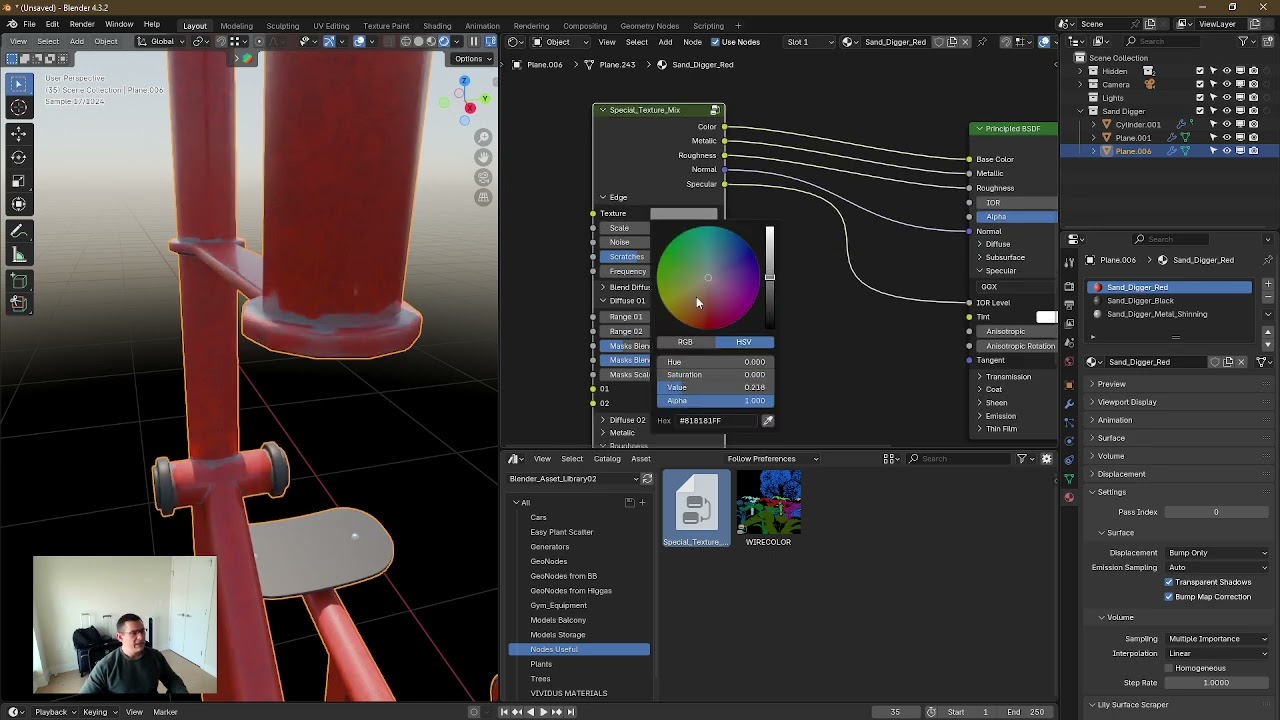Click the asset browser settings gear icon

(x=1047, y=459)
